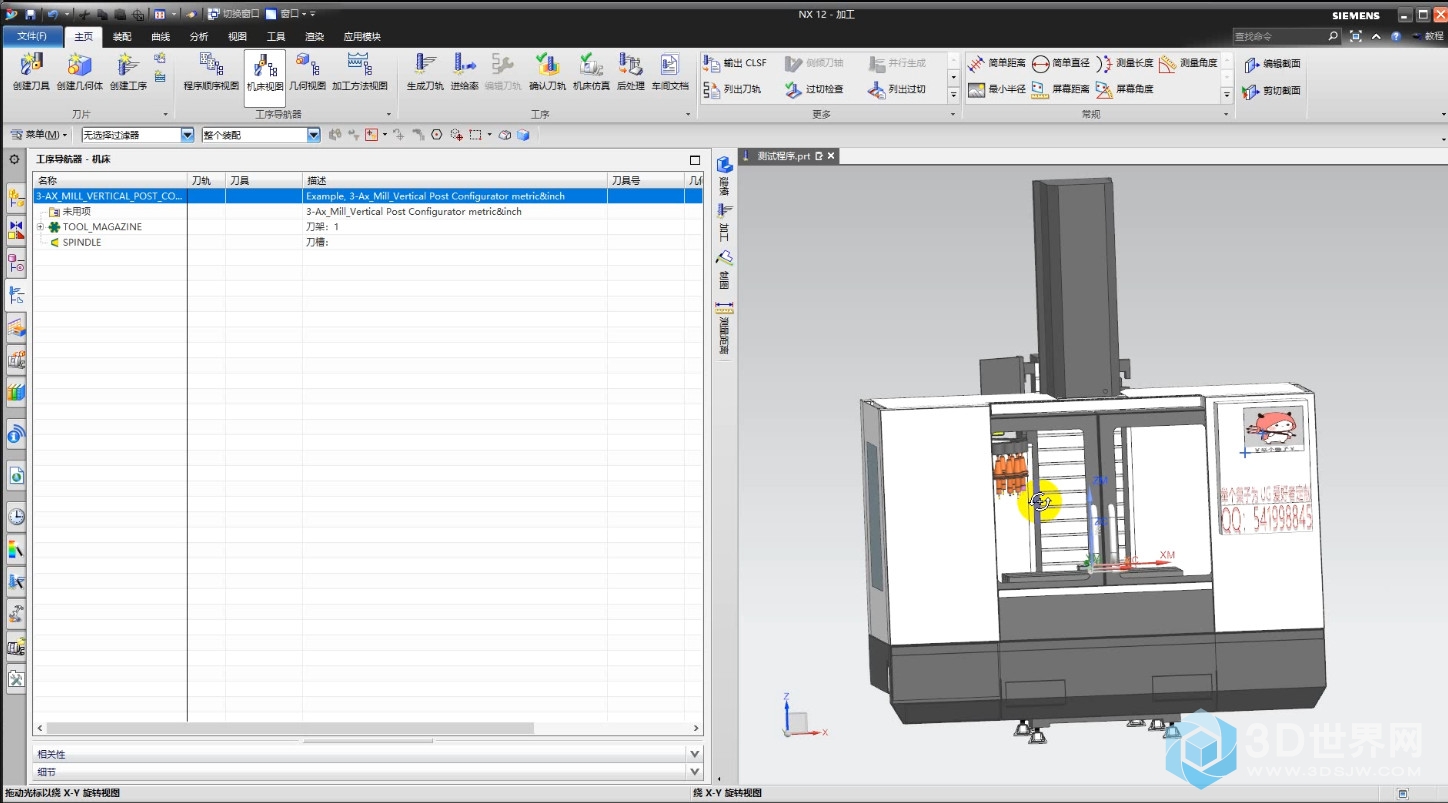Toggle 剪切截面 clip section

click(x=1272, y=92)
